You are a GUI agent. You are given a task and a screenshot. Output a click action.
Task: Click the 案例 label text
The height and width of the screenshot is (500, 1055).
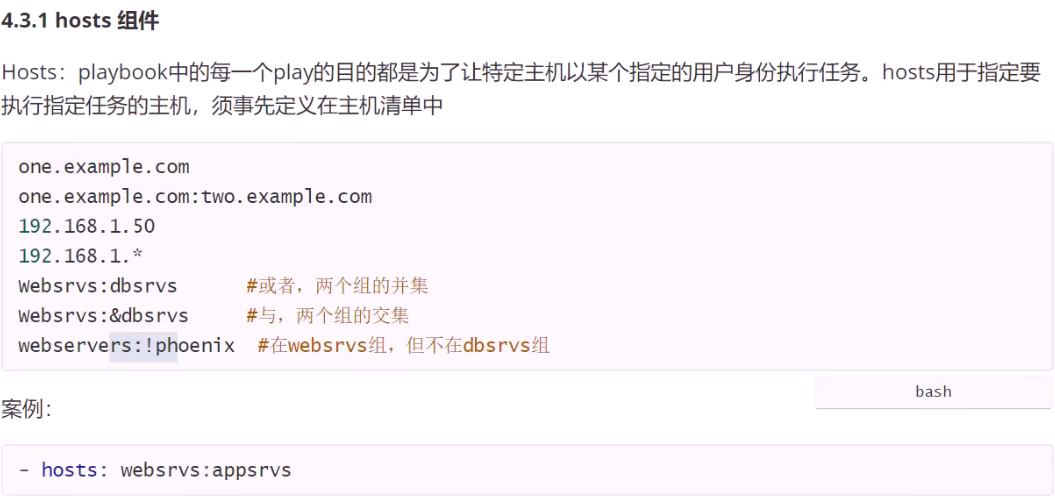point(27,408)
